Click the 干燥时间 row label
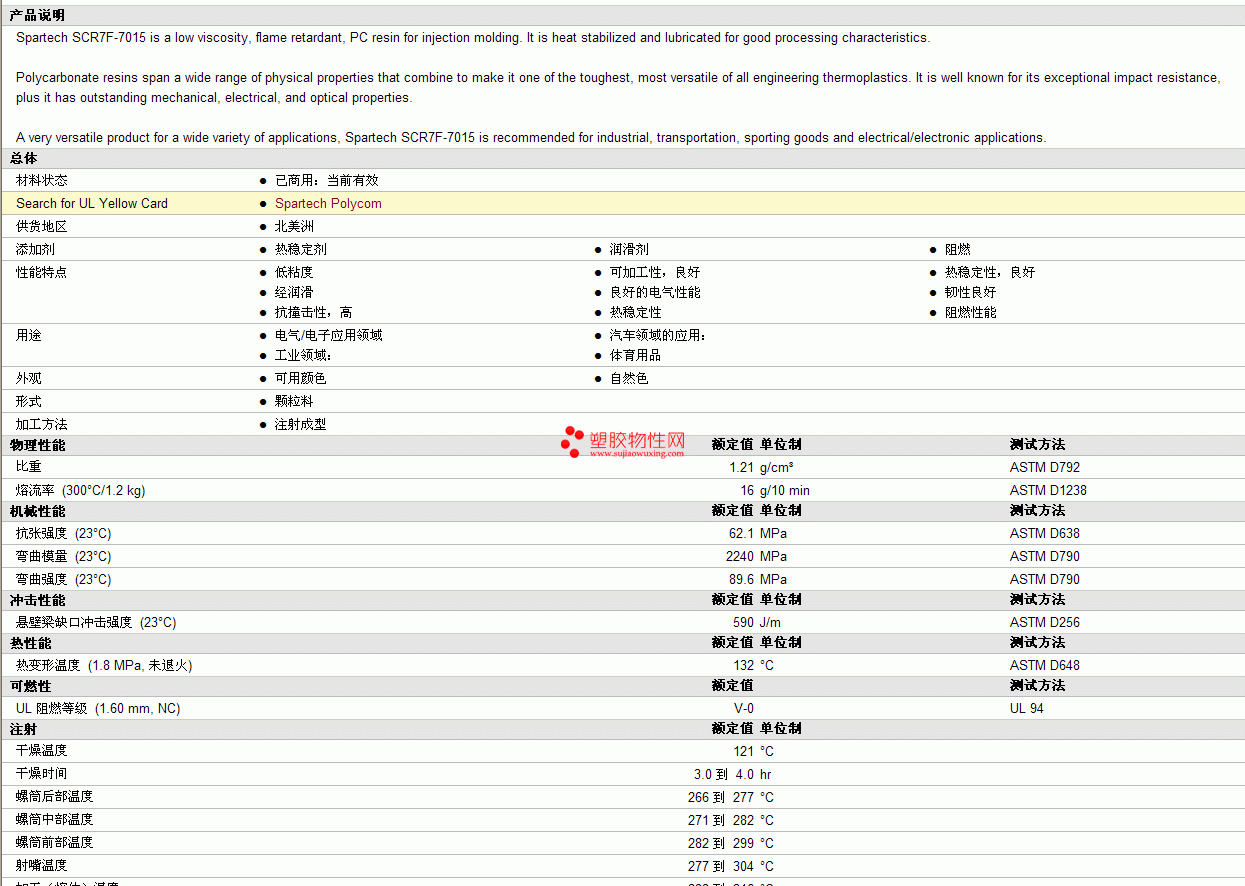This screenshot has width=1245, height=886. pyautogui.click(x=42, y=773)
